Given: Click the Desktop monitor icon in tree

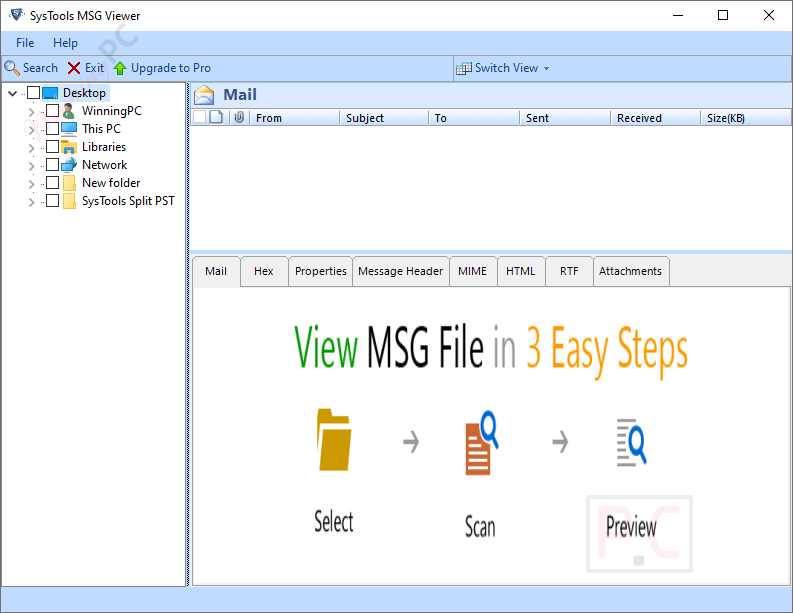Looking at the screenshot, I should point(50,93).
